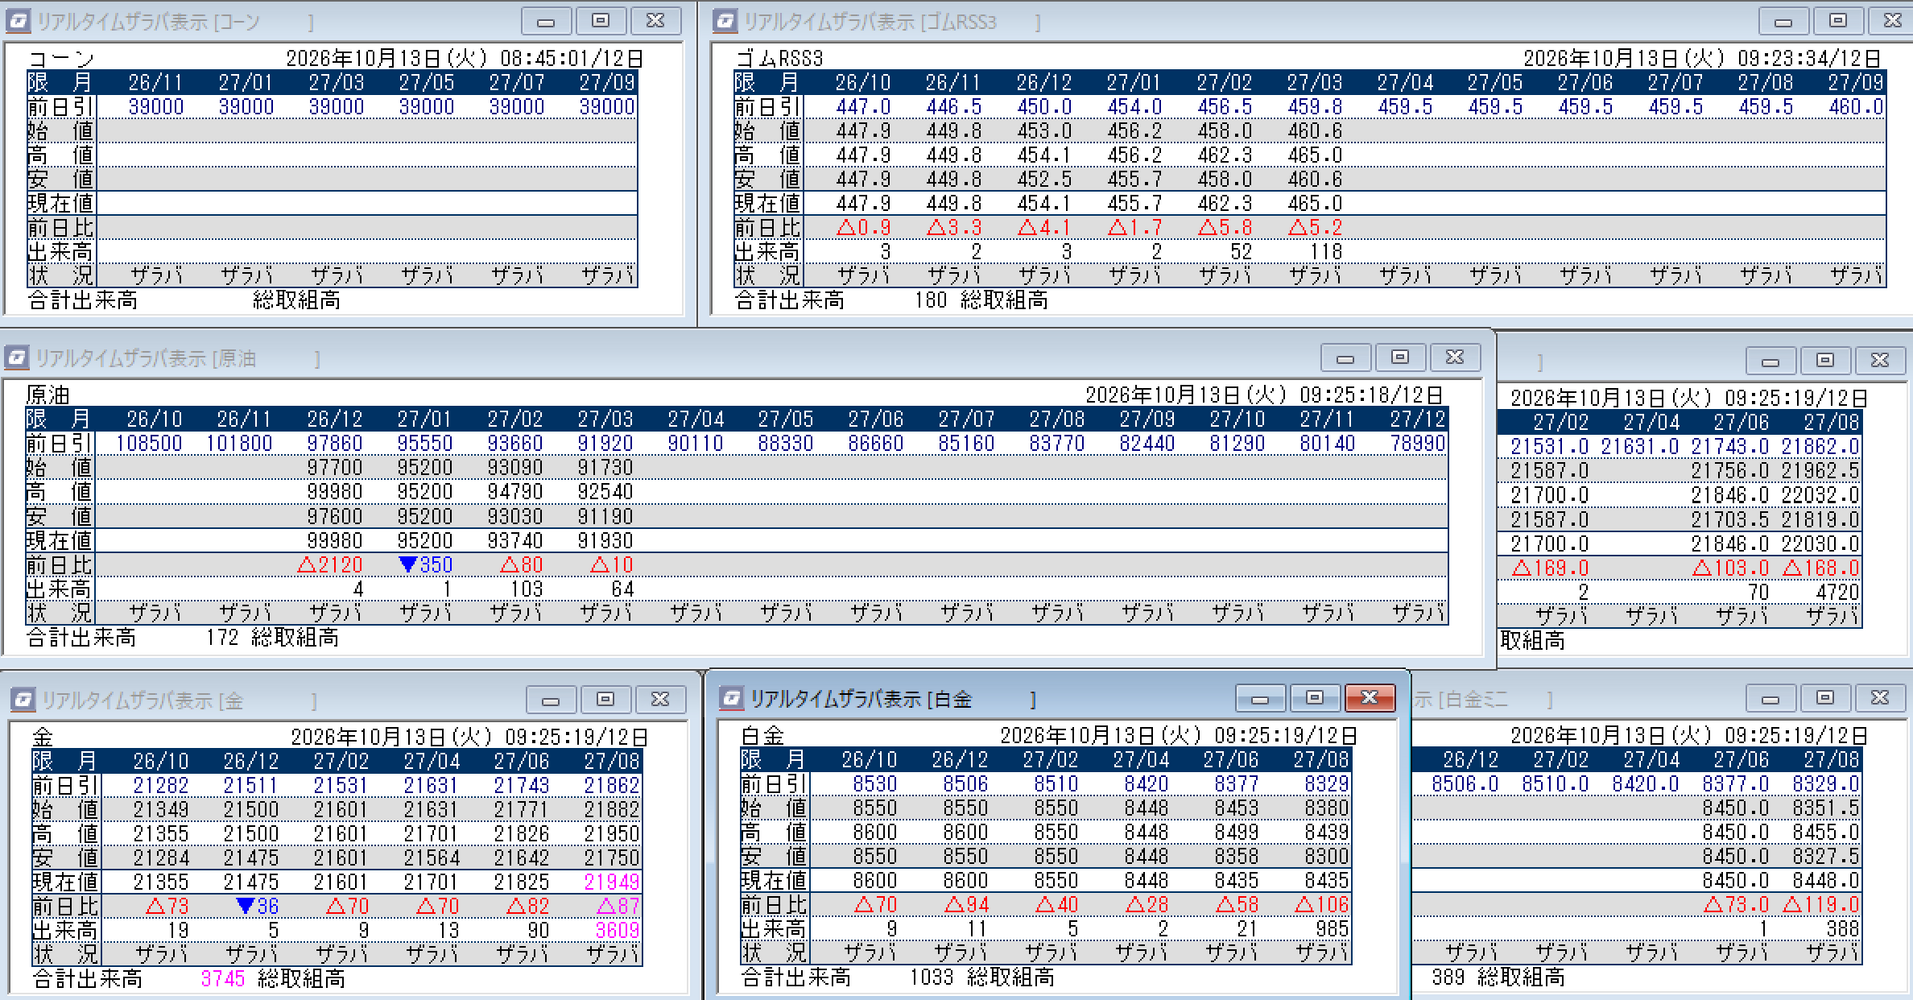Click the 金 window title bar icon
This screenshot has height=1000, width=1913.
[x=23, y=700]
